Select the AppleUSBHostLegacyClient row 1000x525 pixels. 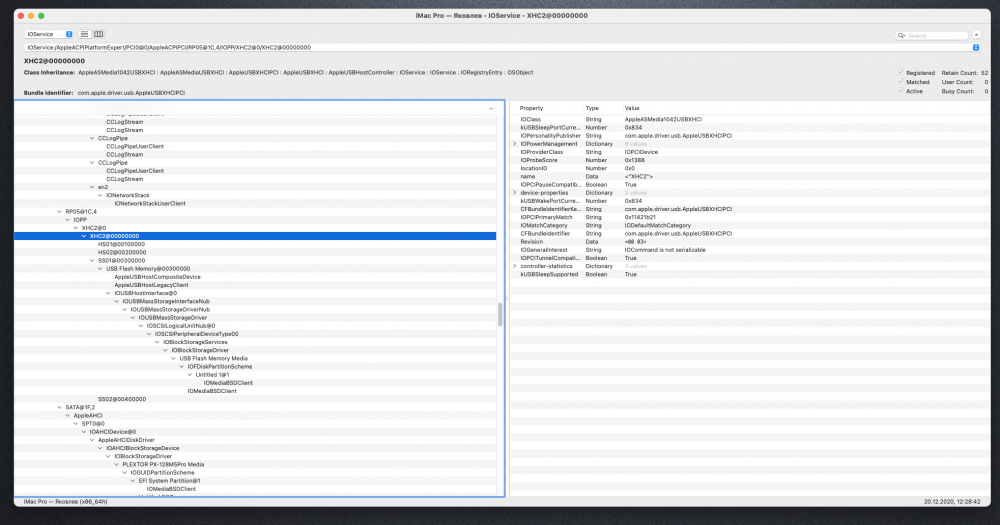(x=255, y=285)
